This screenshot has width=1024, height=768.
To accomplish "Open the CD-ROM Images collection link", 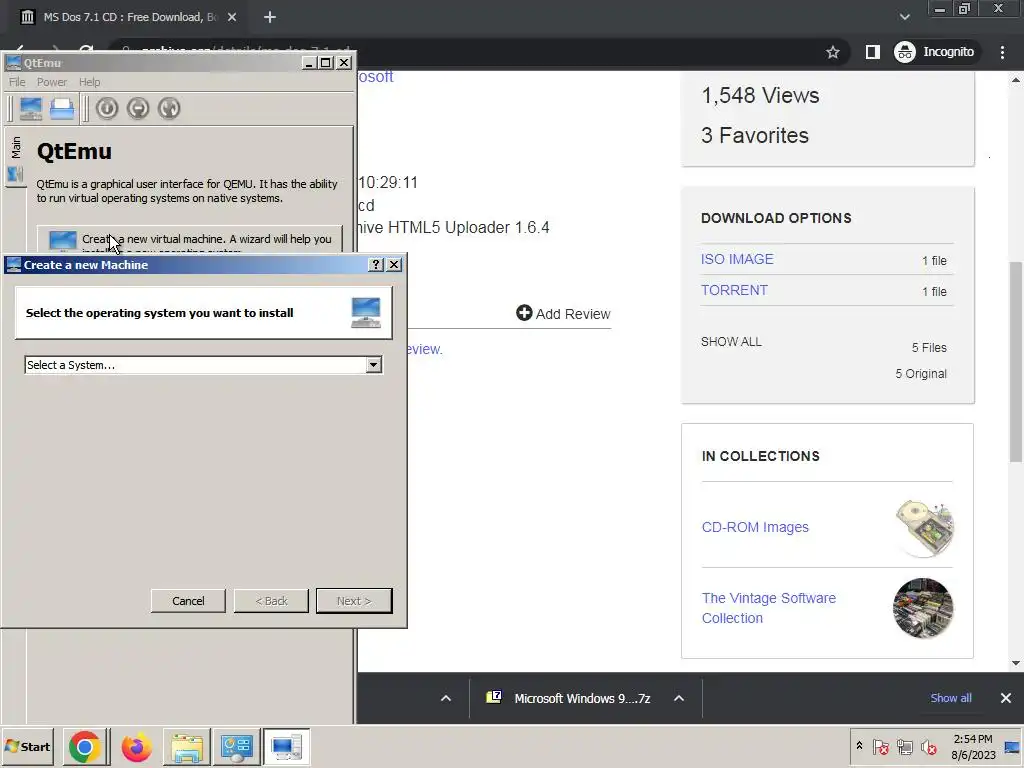I will coord(755,527).
